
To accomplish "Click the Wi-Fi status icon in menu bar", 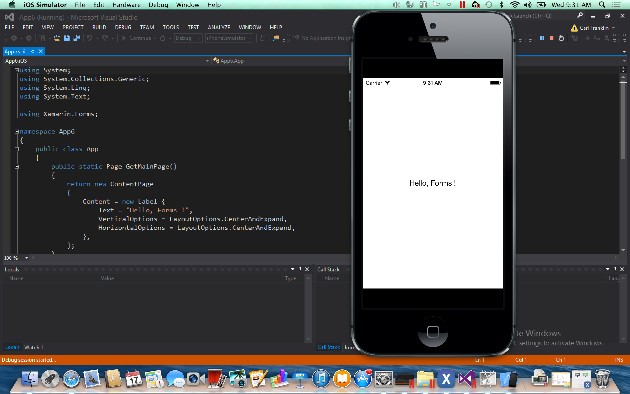I will point(515,4).
